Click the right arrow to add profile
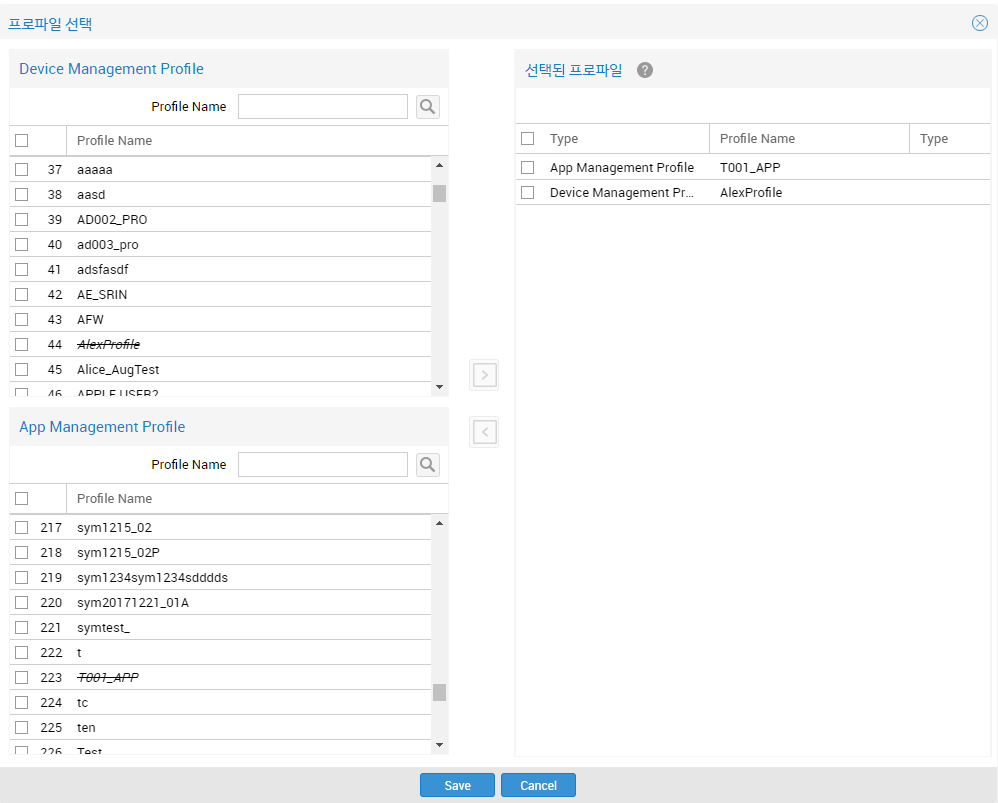Viewport: 998px width, 803px height. tap(484, 376)
